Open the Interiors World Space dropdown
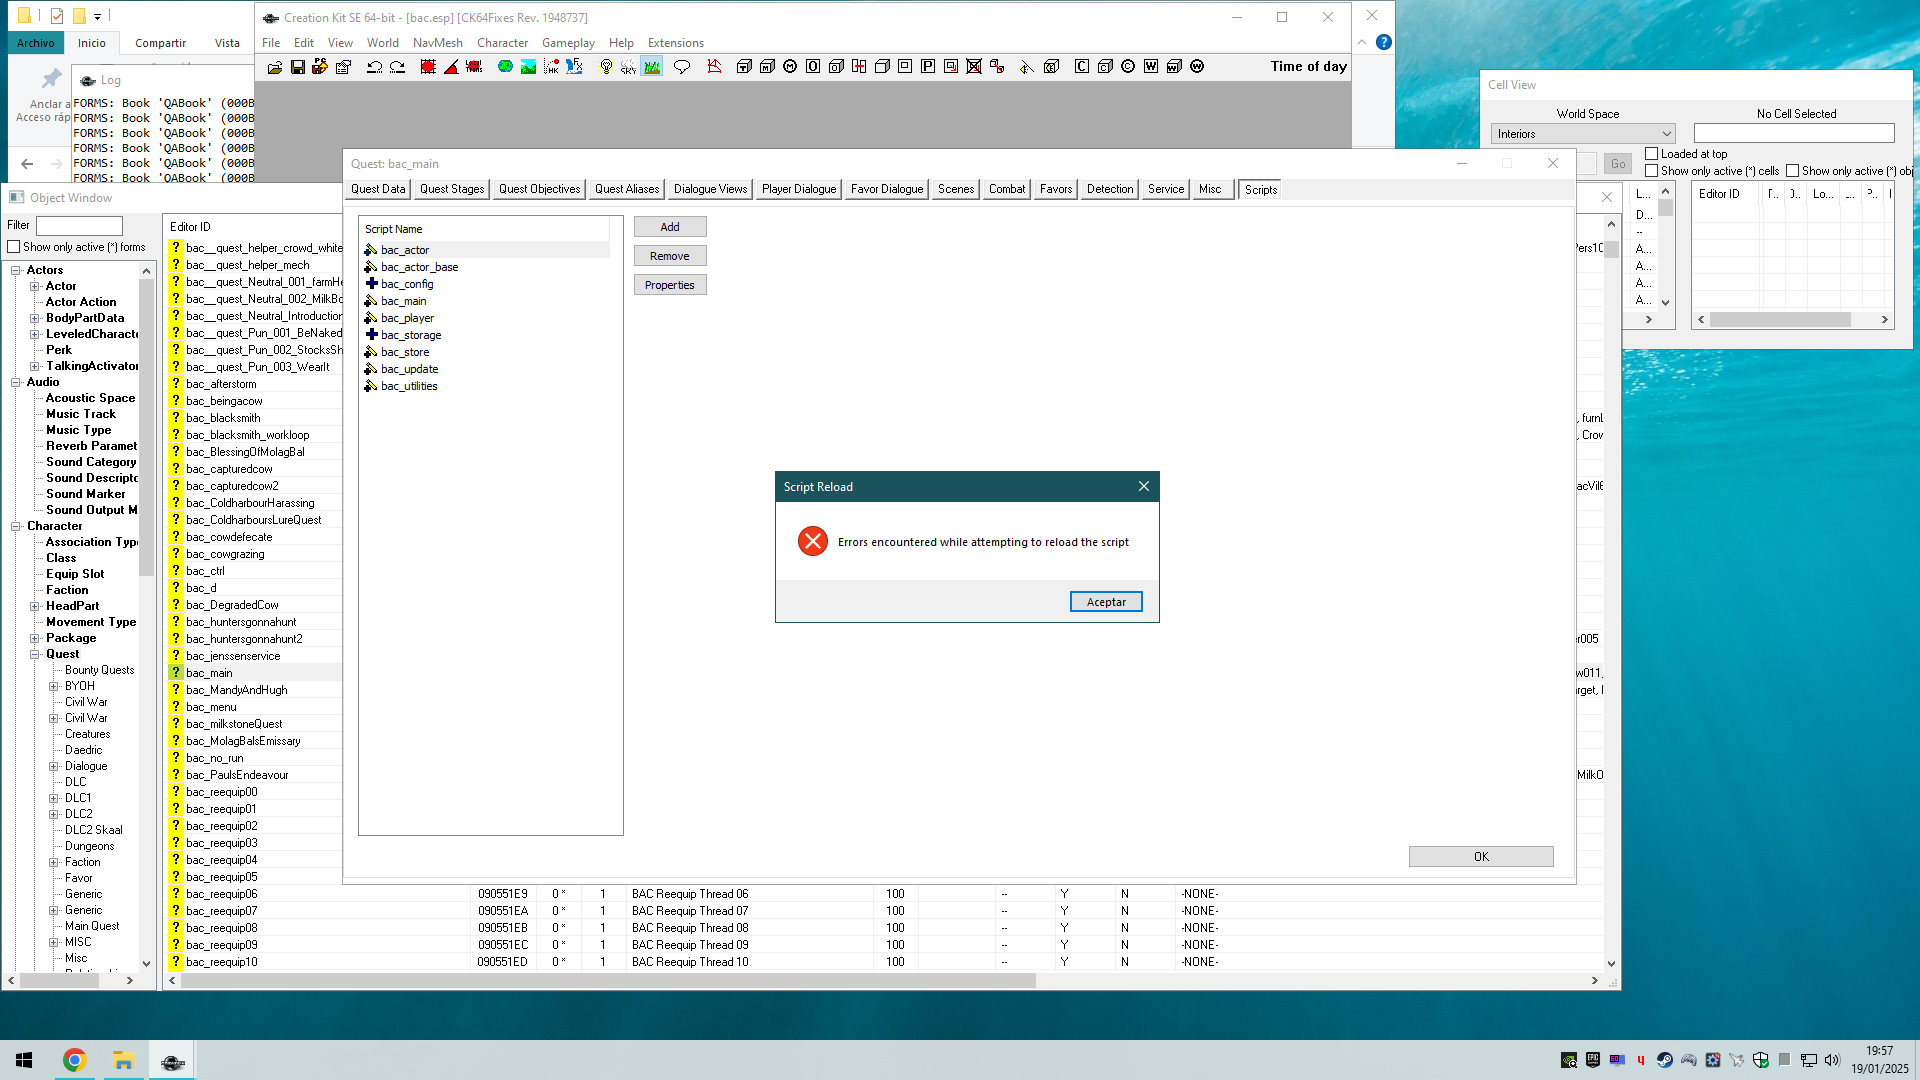Screen dimensions: 1920x1080 click(1583, 134)
